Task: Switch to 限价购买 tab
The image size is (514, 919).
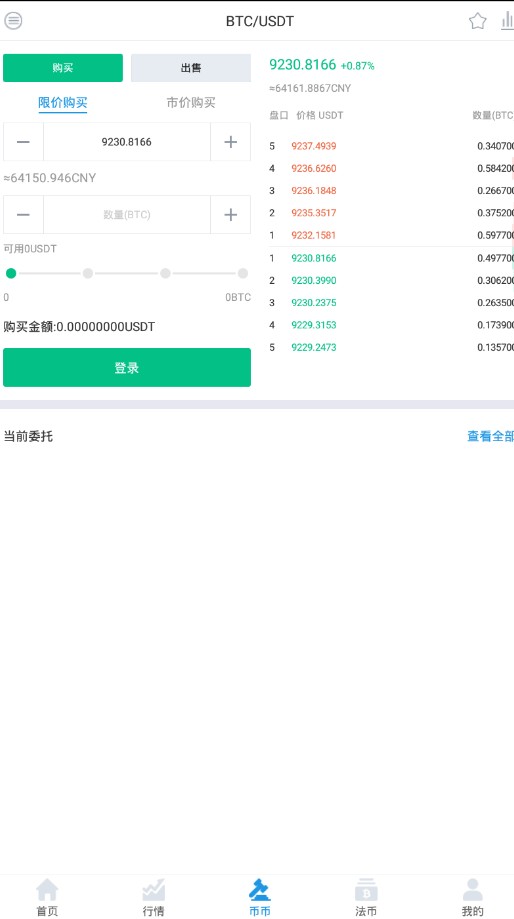Action: click(63, 103)
